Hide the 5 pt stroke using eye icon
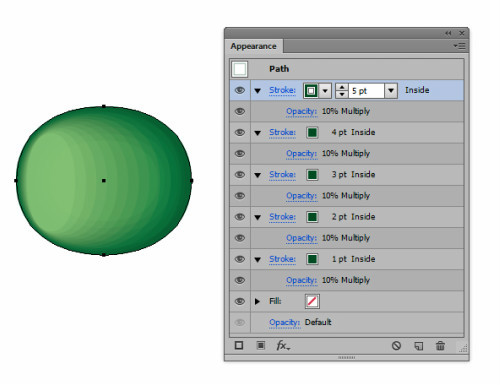 240,90
